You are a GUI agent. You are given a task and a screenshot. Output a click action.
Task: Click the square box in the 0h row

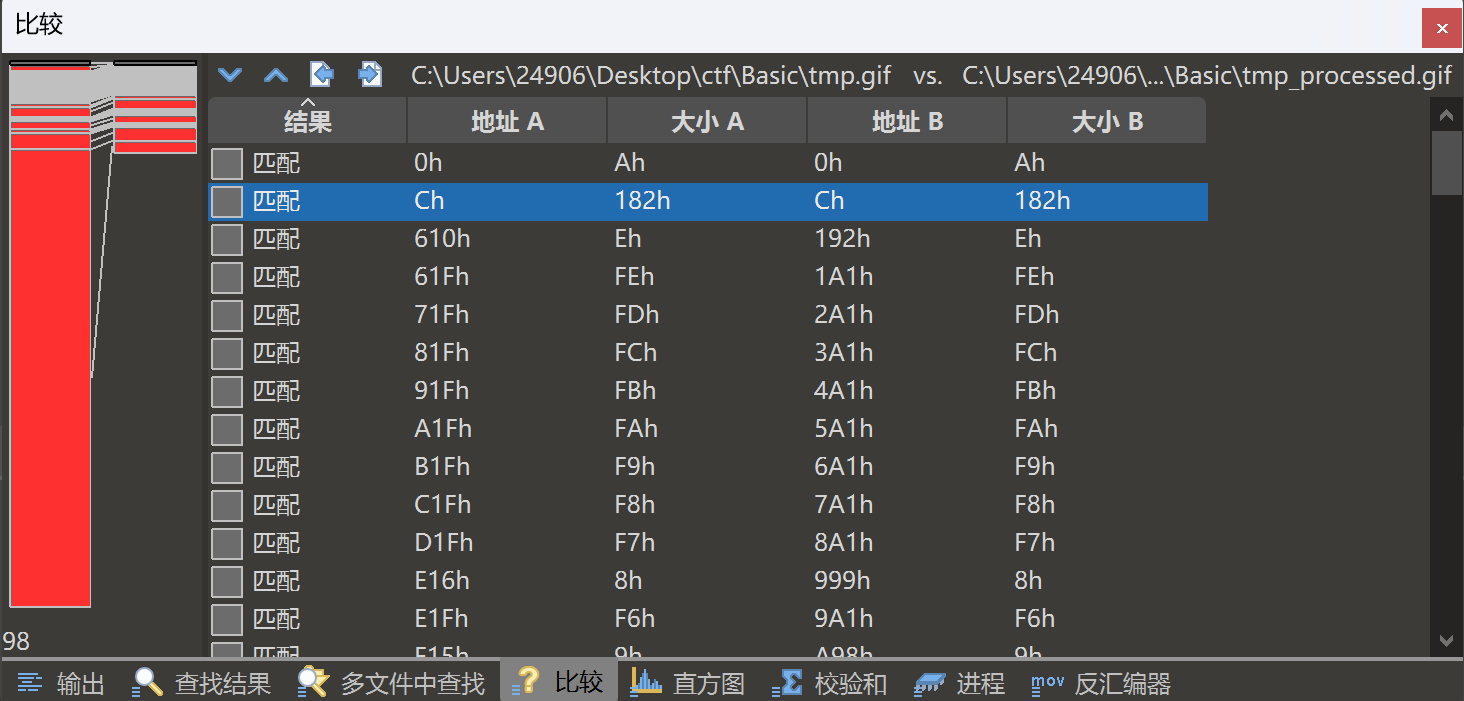(227, 163)
